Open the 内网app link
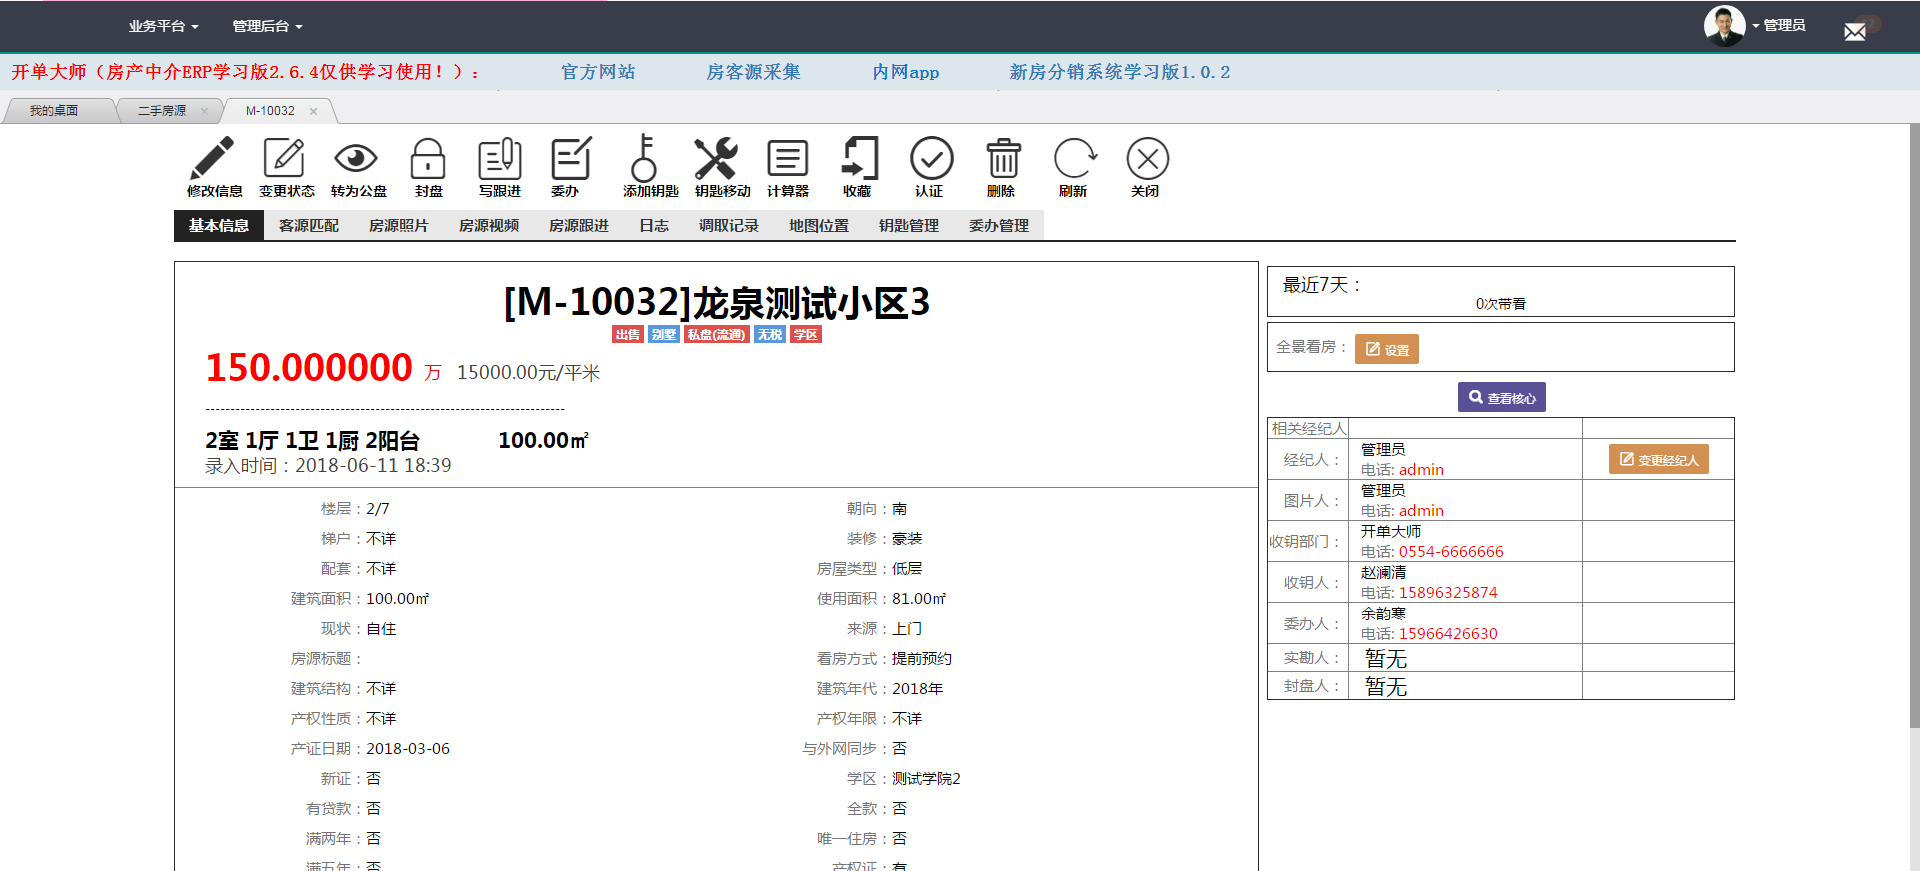The width and height of the screenshot is (1920, 871). click(x=906, y=72)
